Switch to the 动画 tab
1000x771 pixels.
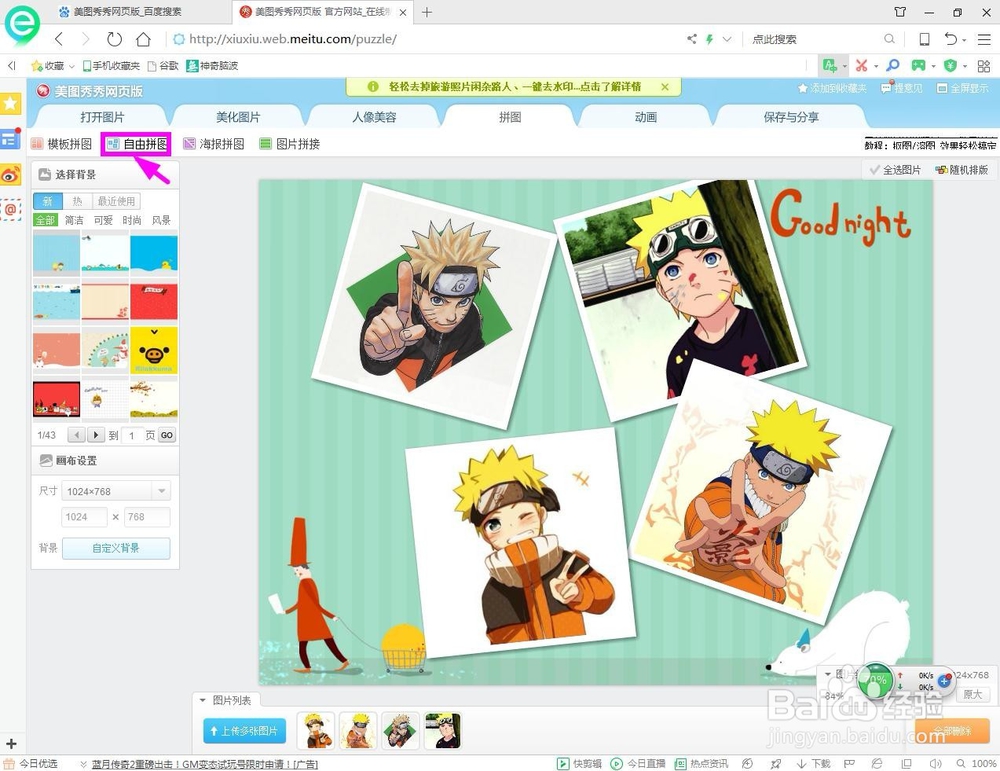click(645, 117)
